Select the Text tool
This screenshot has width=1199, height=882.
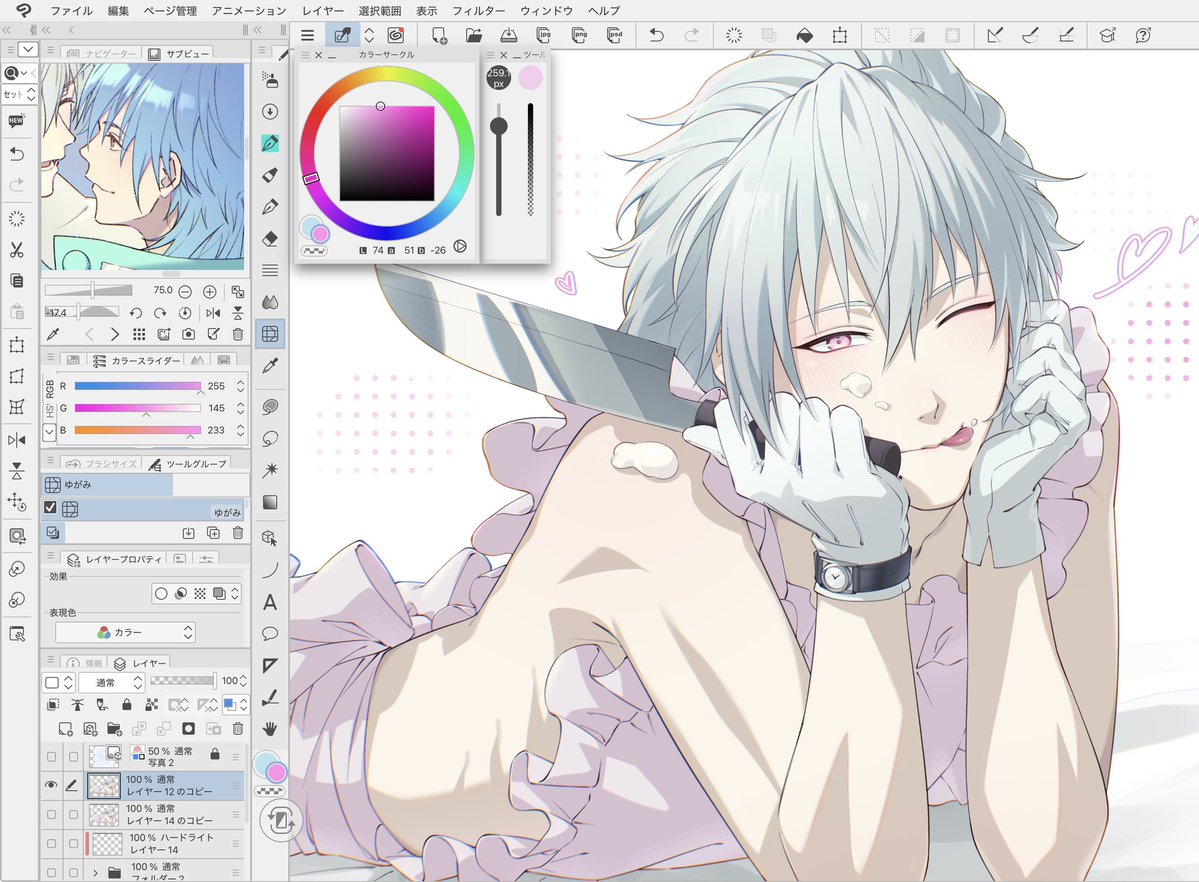click(x=270, y=603)
